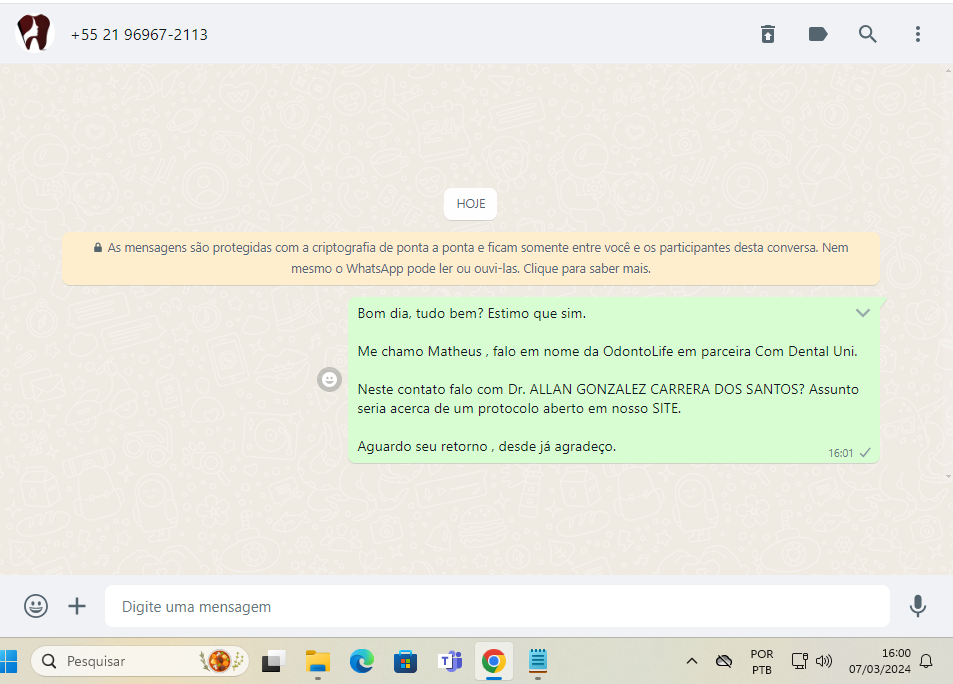Change the POR PTB input language

762,662
